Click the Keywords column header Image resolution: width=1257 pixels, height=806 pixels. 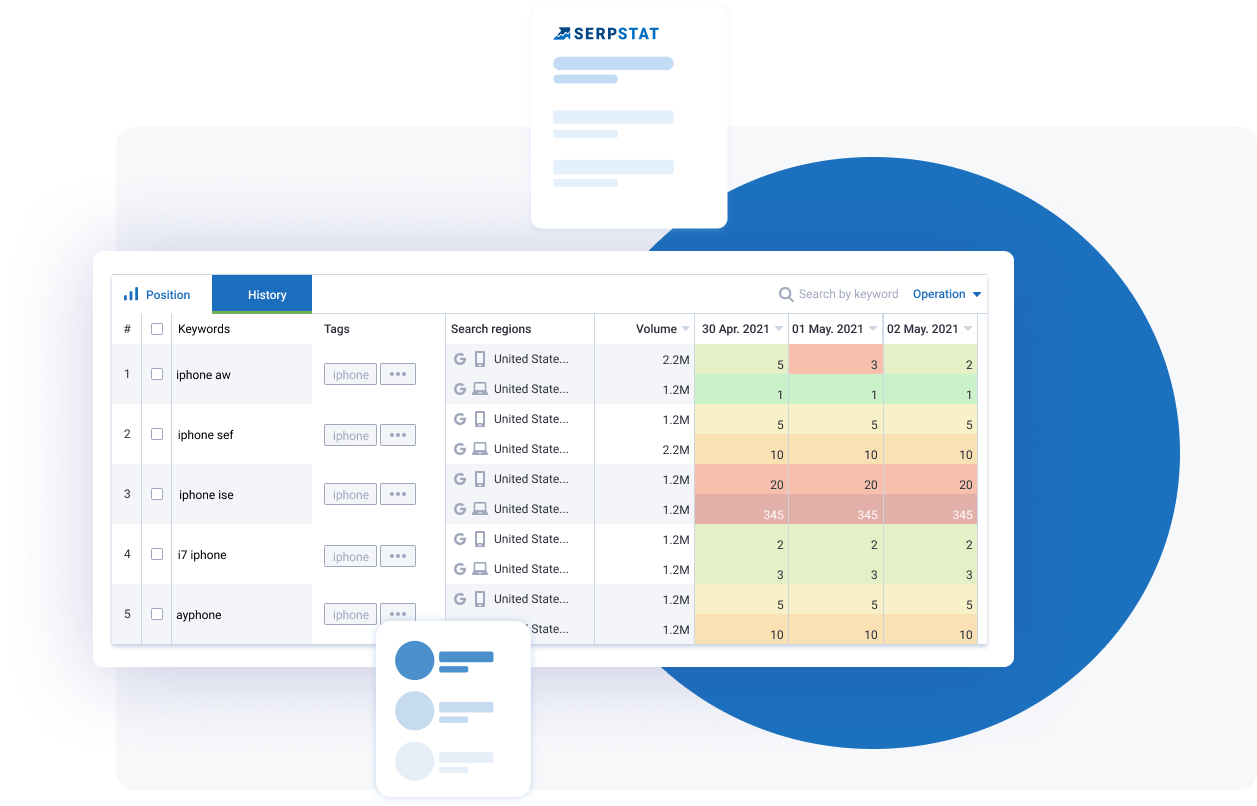pyautogui.click(x=204, y=329)
